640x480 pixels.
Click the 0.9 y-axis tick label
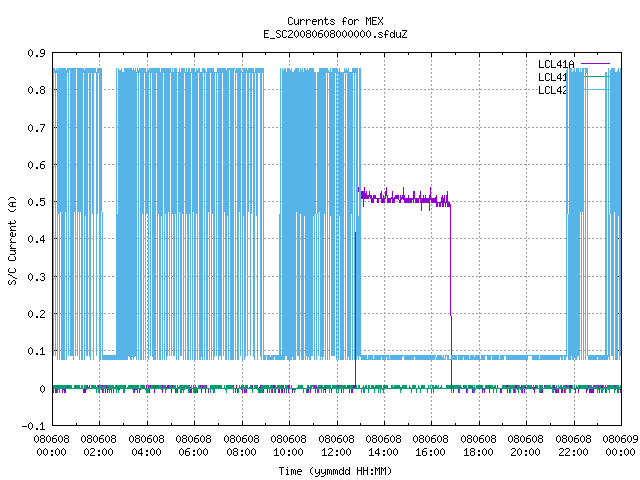coord(37,53)
